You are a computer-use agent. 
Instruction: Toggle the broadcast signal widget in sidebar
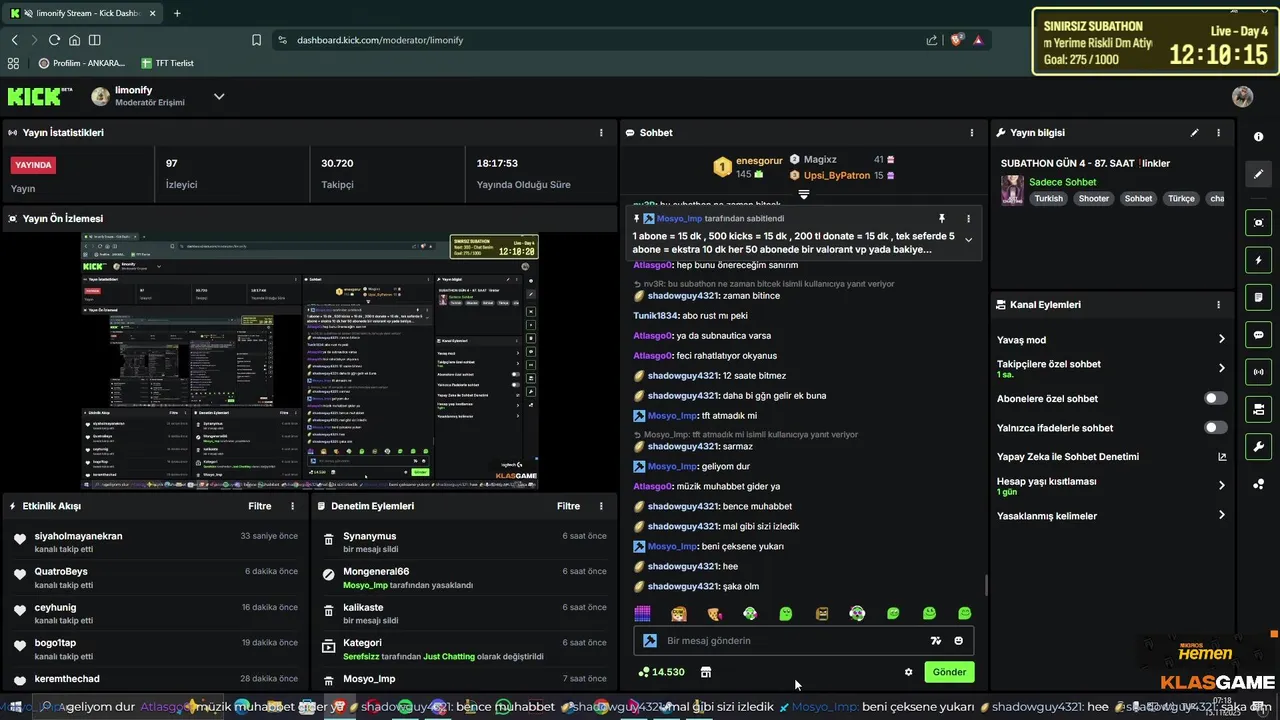click(1258, 372)
